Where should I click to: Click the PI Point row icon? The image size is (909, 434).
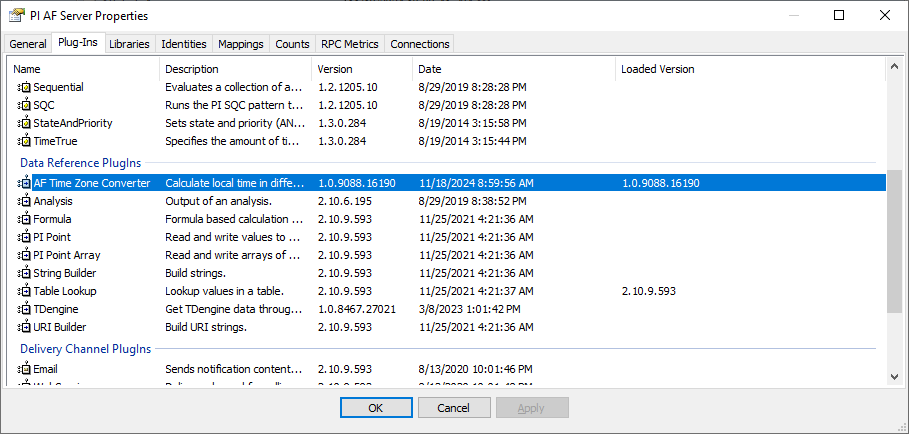click(24, 237)
